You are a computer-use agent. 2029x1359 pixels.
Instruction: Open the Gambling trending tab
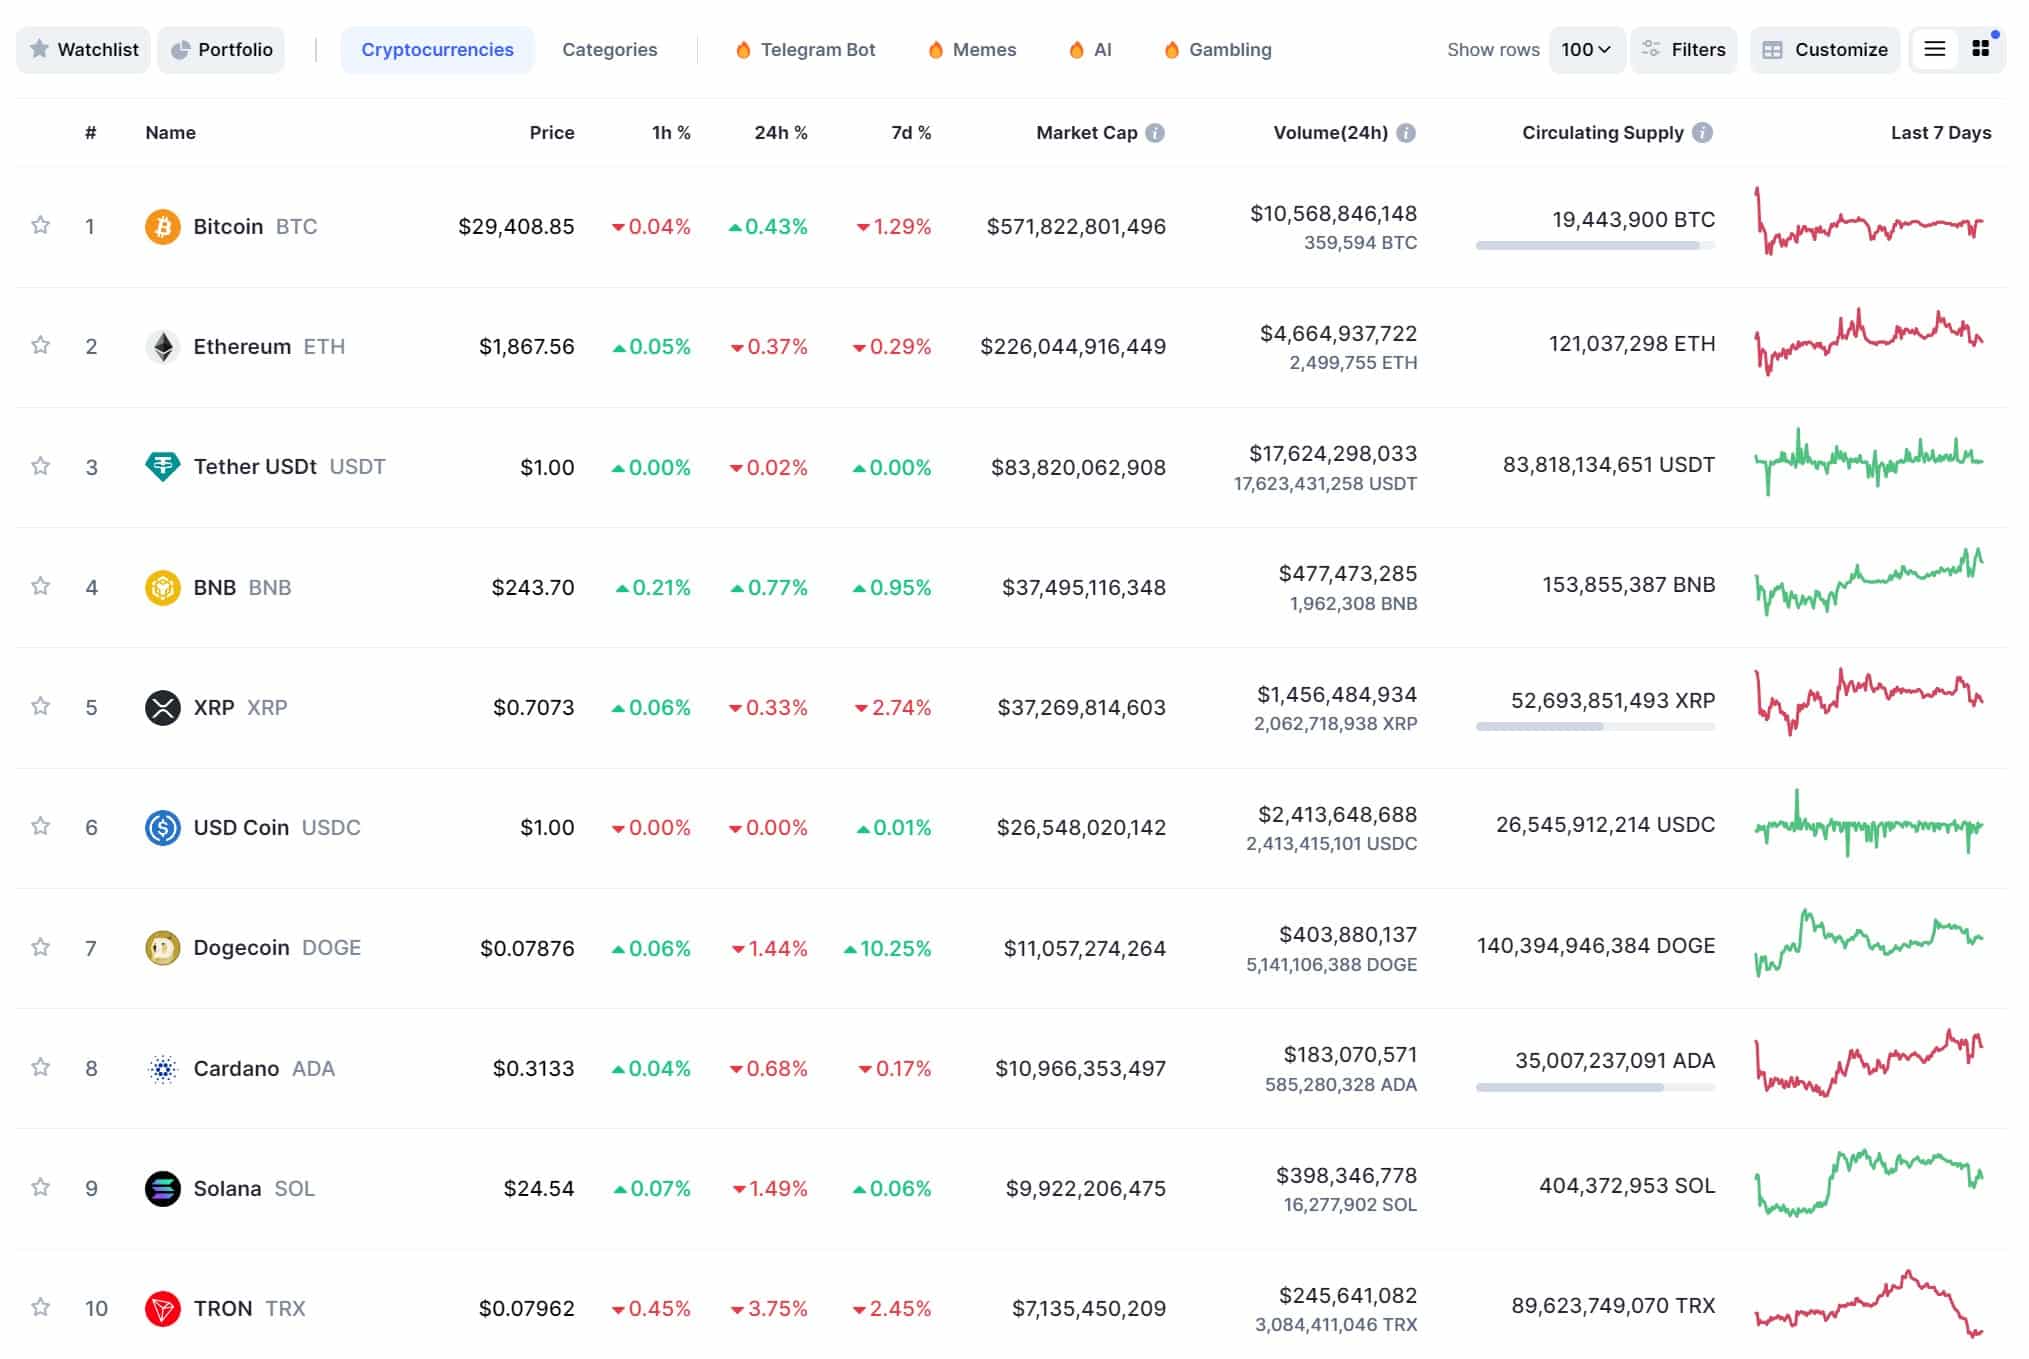[1218, 50]
